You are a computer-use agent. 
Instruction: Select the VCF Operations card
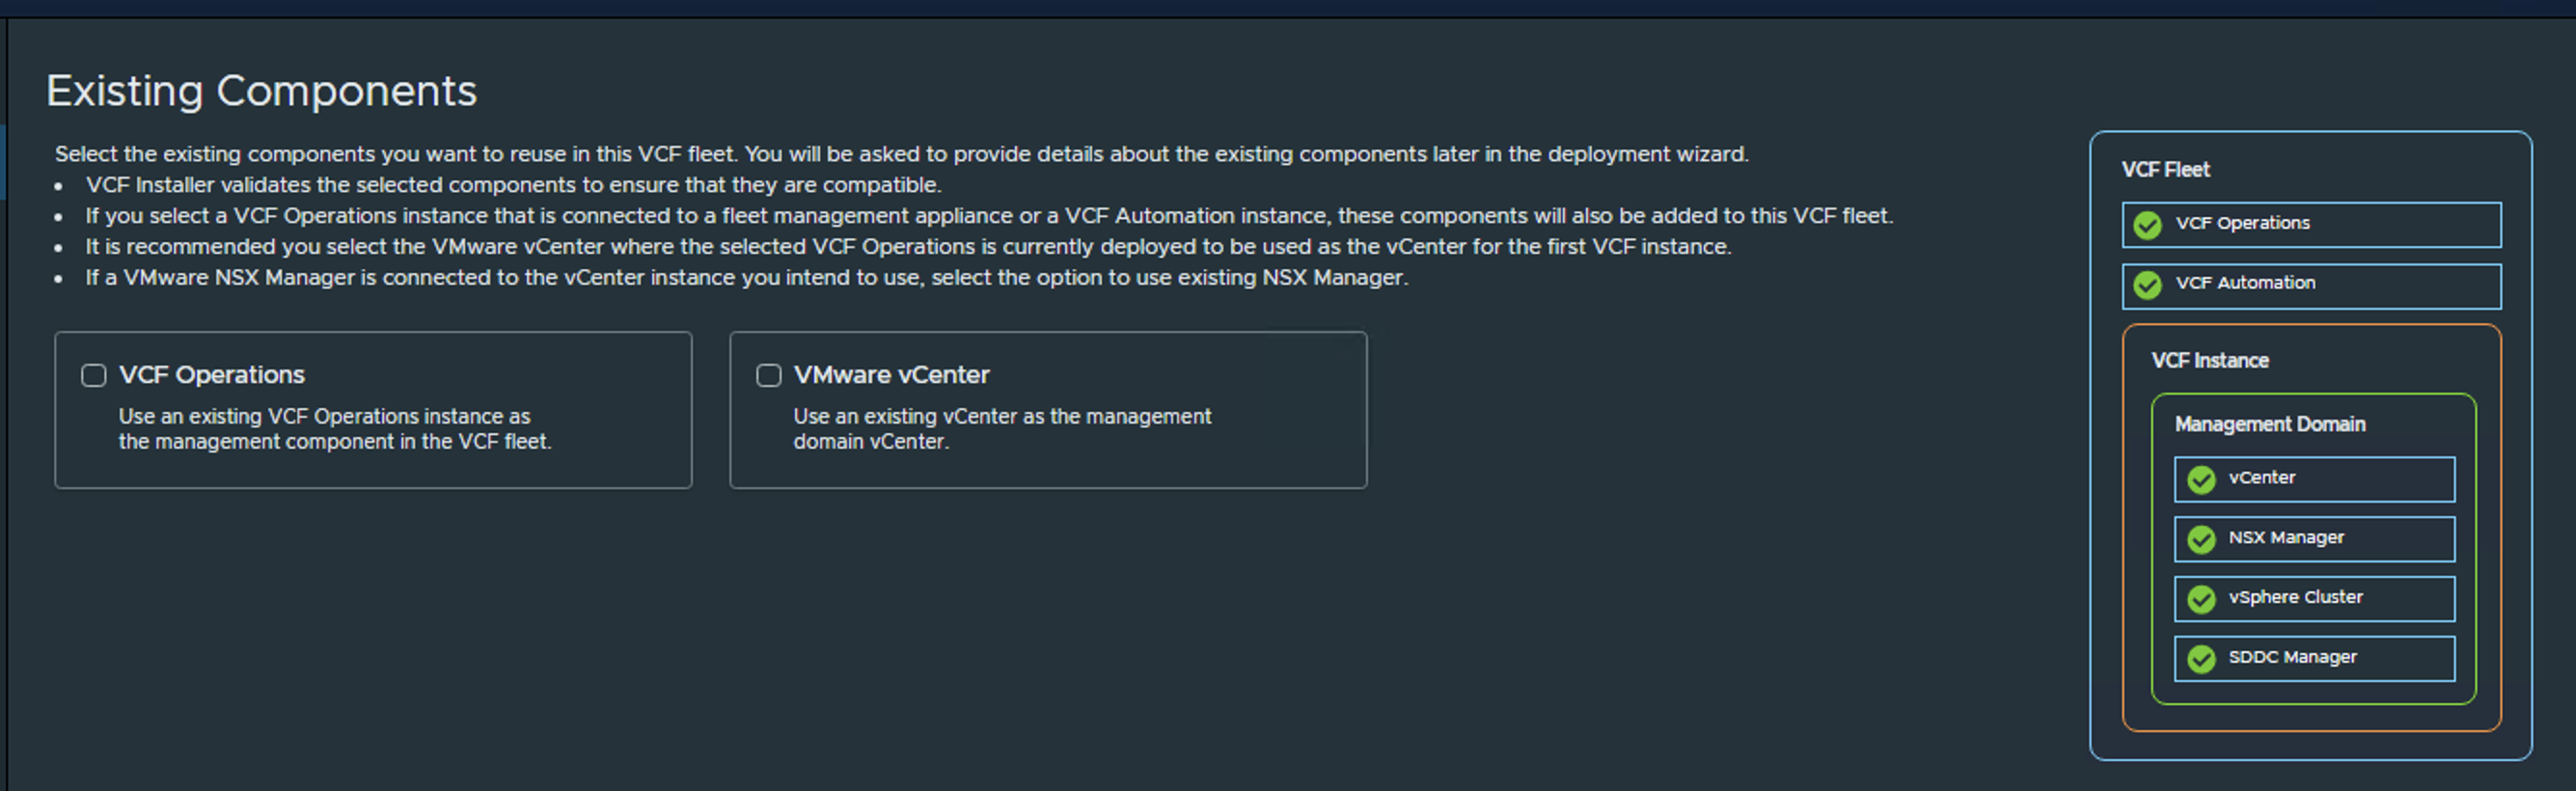point(373,410)
